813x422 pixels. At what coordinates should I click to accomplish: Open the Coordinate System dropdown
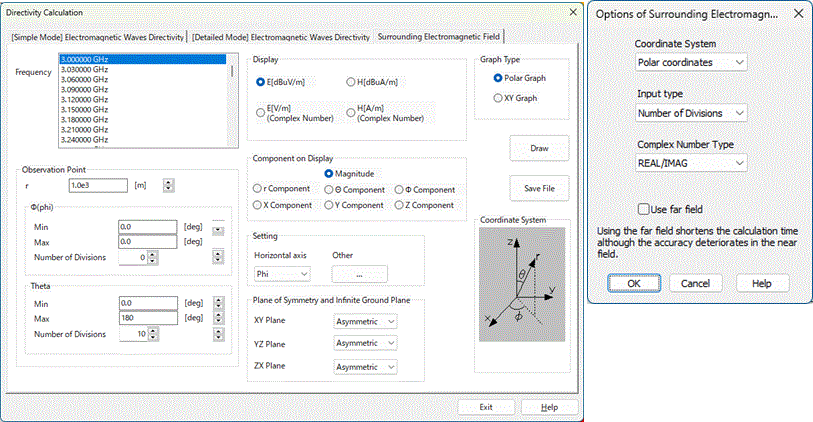pyautogui.click(x=691, y=63)
